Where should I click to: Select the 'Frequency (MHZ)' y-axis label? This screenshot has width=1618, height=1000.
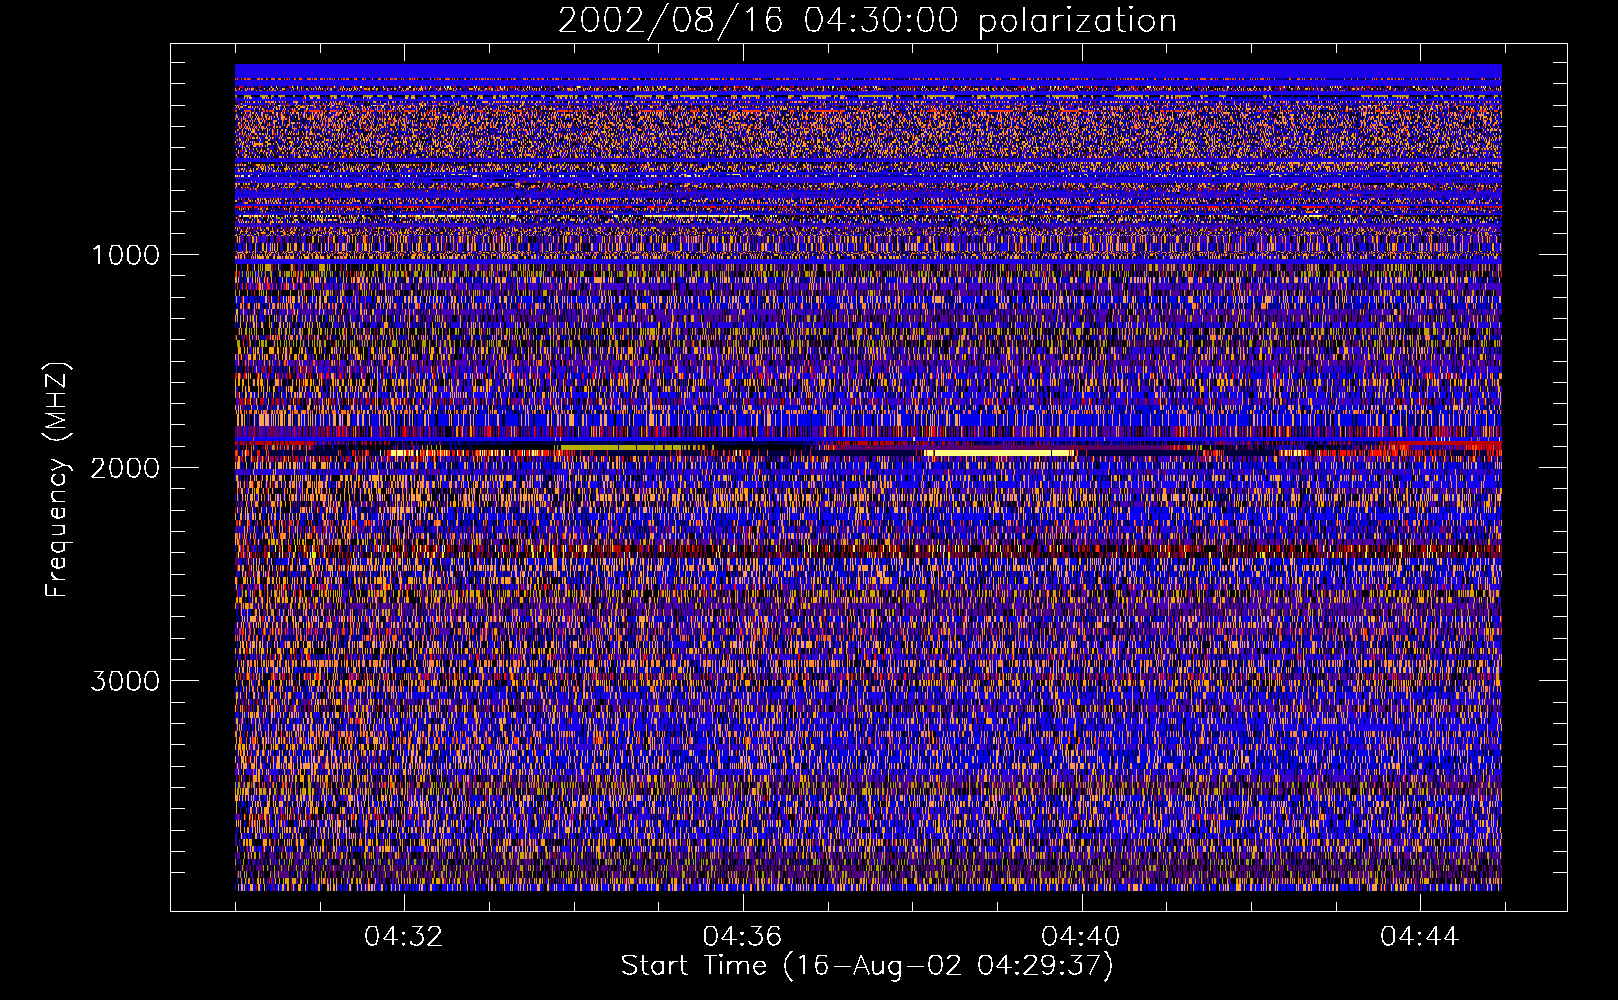(57, 480)
